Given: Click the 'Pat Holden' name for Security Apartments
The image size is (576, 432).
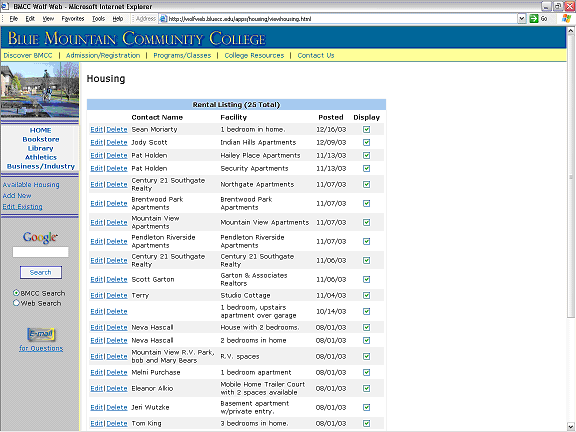Looking at the screenshot, I should pos(149,168).
